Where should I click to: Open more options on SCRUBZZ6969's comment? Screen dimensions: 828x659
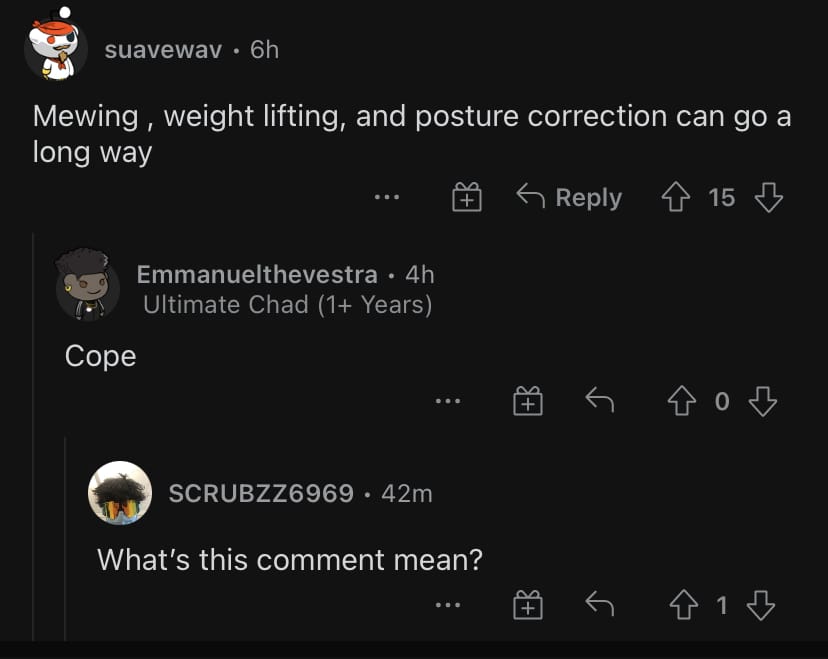(447, 605)
